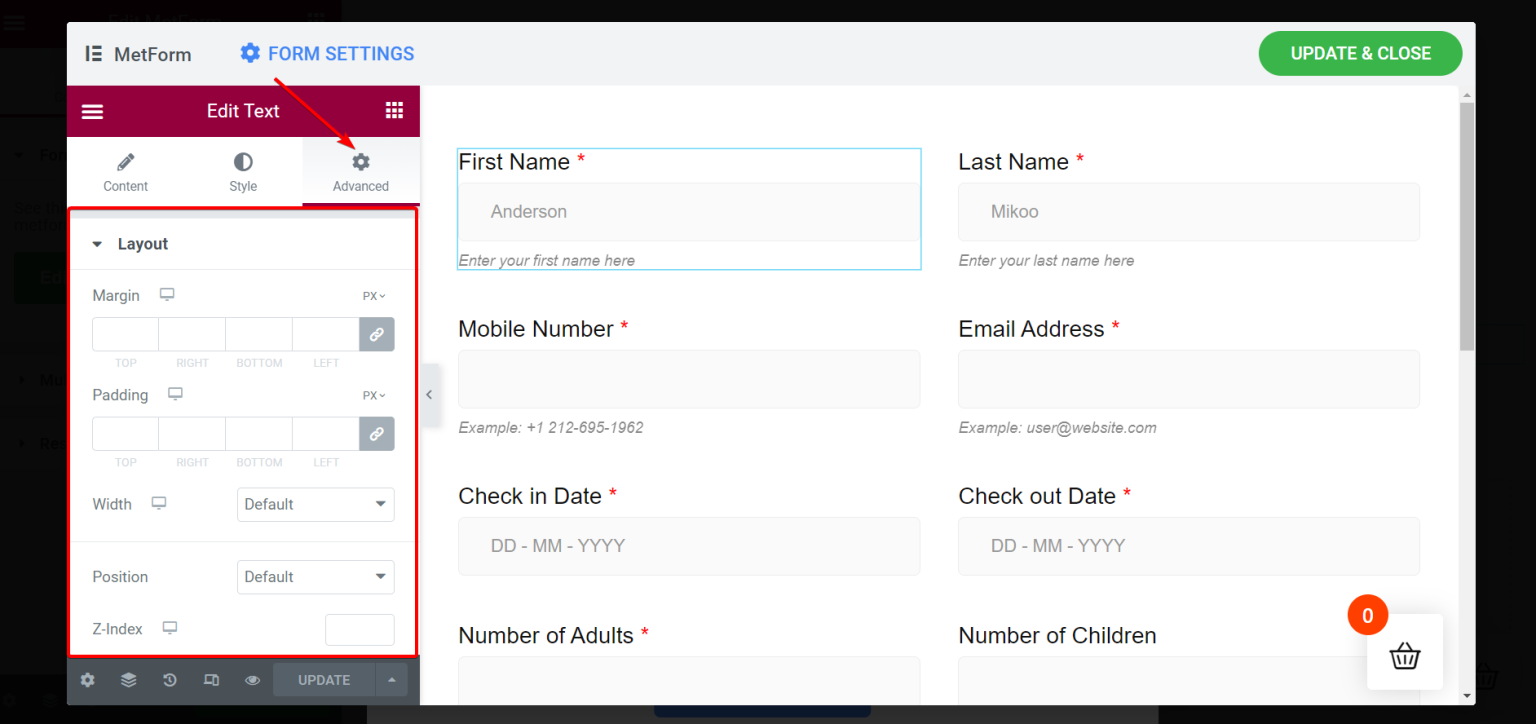This screenshot has width=1536, height=724.
Task: Open the widget library grid icon
Action: pos(395,111)
